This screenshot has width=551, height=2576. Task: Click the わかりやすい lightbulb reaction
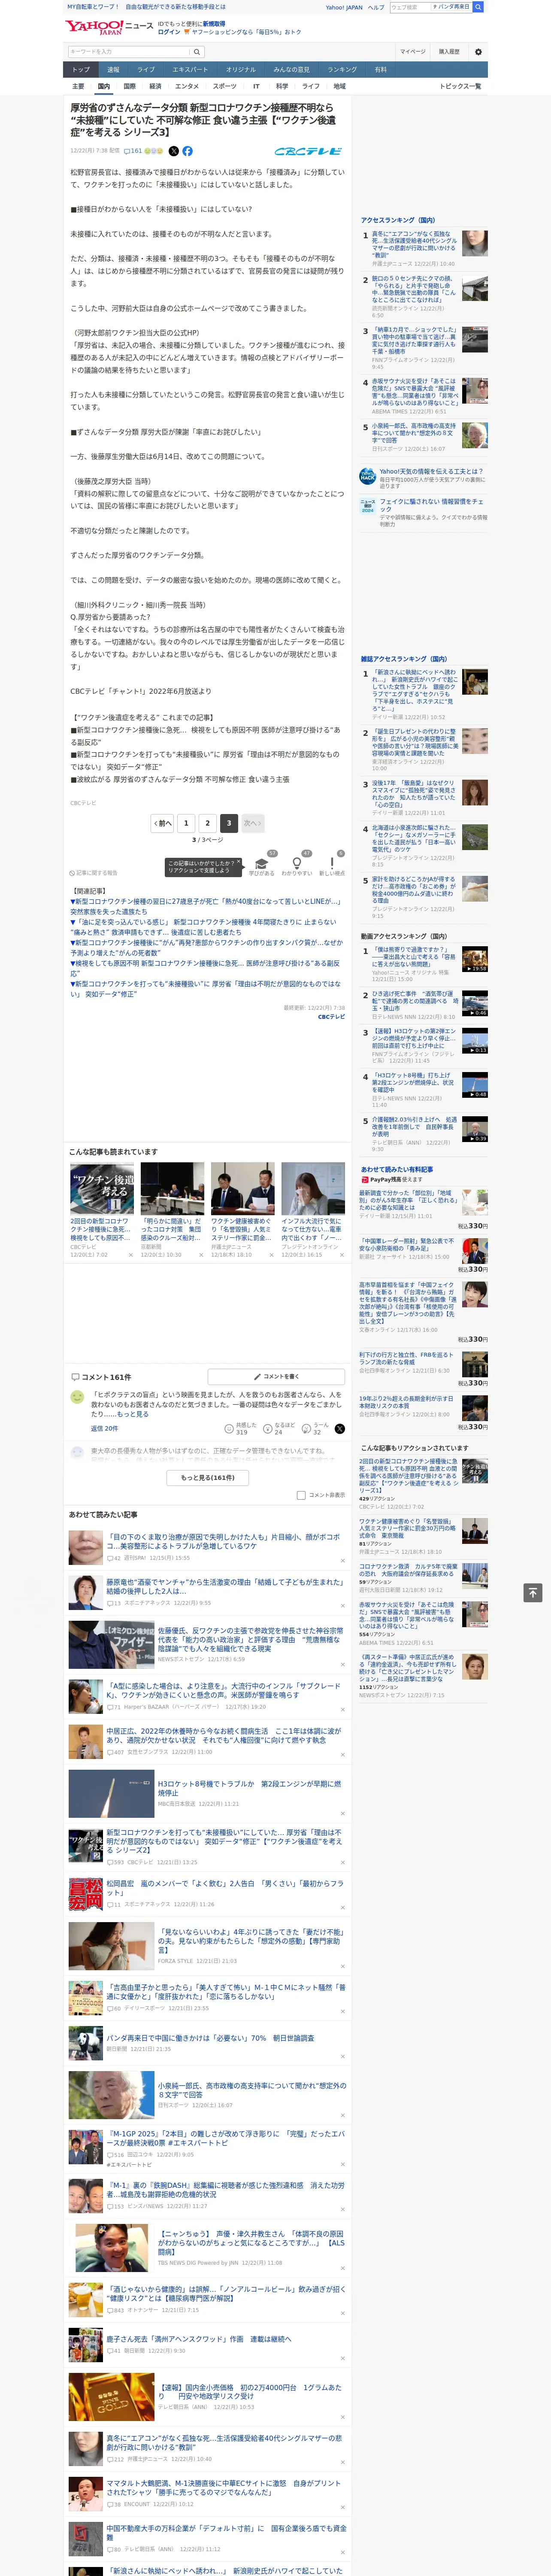tap(296, 863)
